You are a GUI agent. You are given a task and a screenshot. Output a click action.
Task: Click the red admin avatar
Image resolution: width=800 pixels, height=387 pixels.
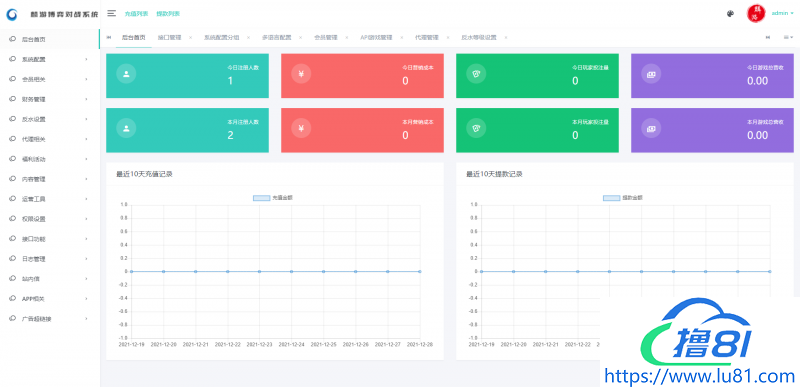pos(755,13)
